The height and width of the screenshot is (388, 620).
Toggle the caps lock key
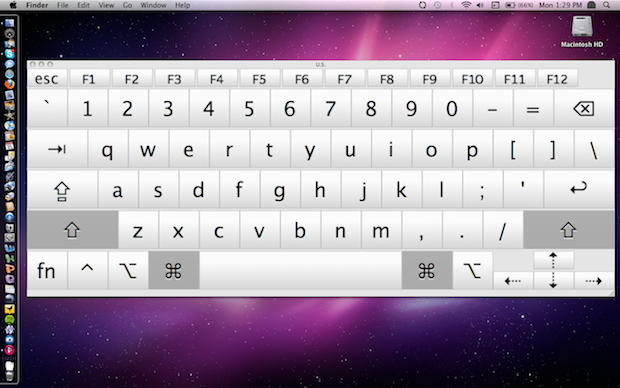62,190
